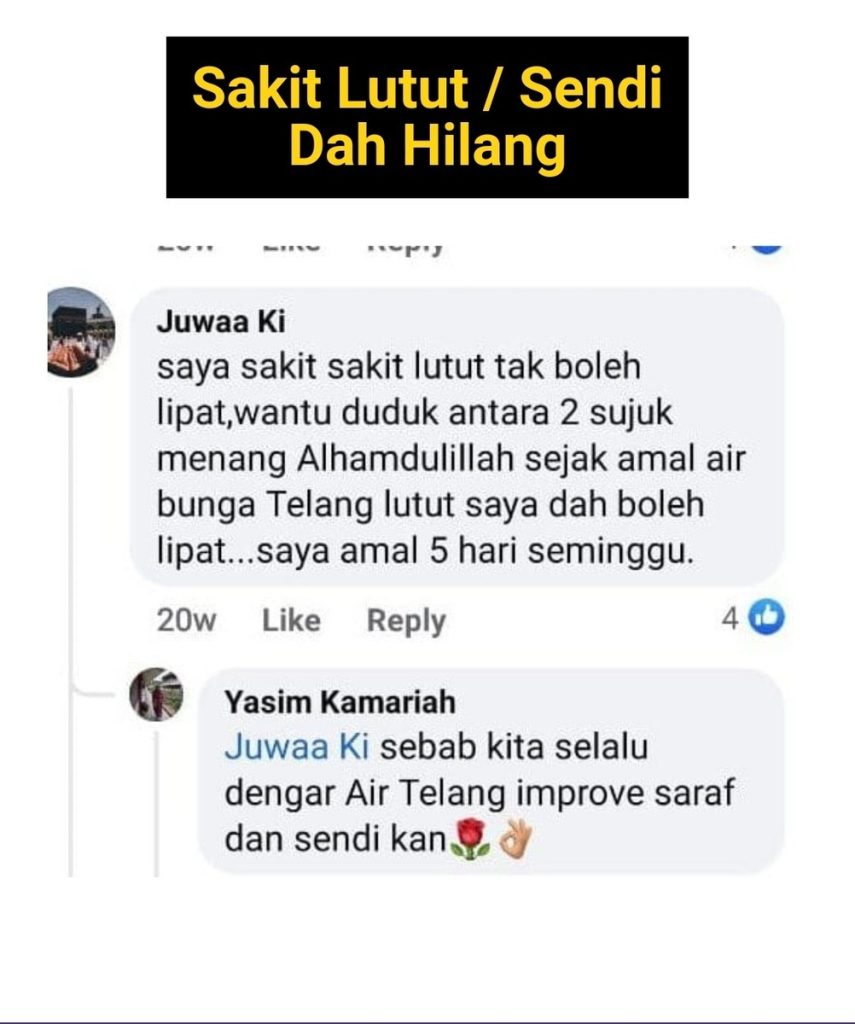
Task: Open the 20w timestamp of Juwaa Ki's comment
Action: tap(186, 620)
